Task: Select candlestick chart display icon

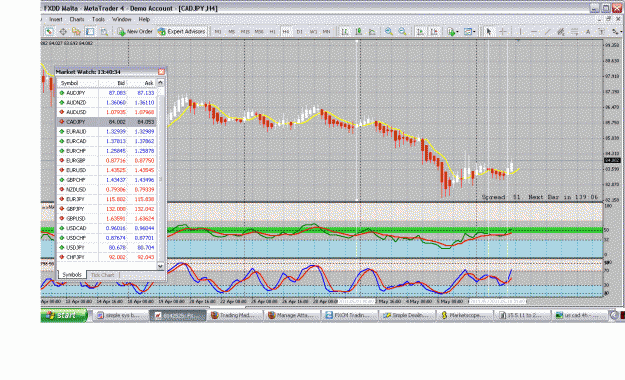Action: click(358, 32)
